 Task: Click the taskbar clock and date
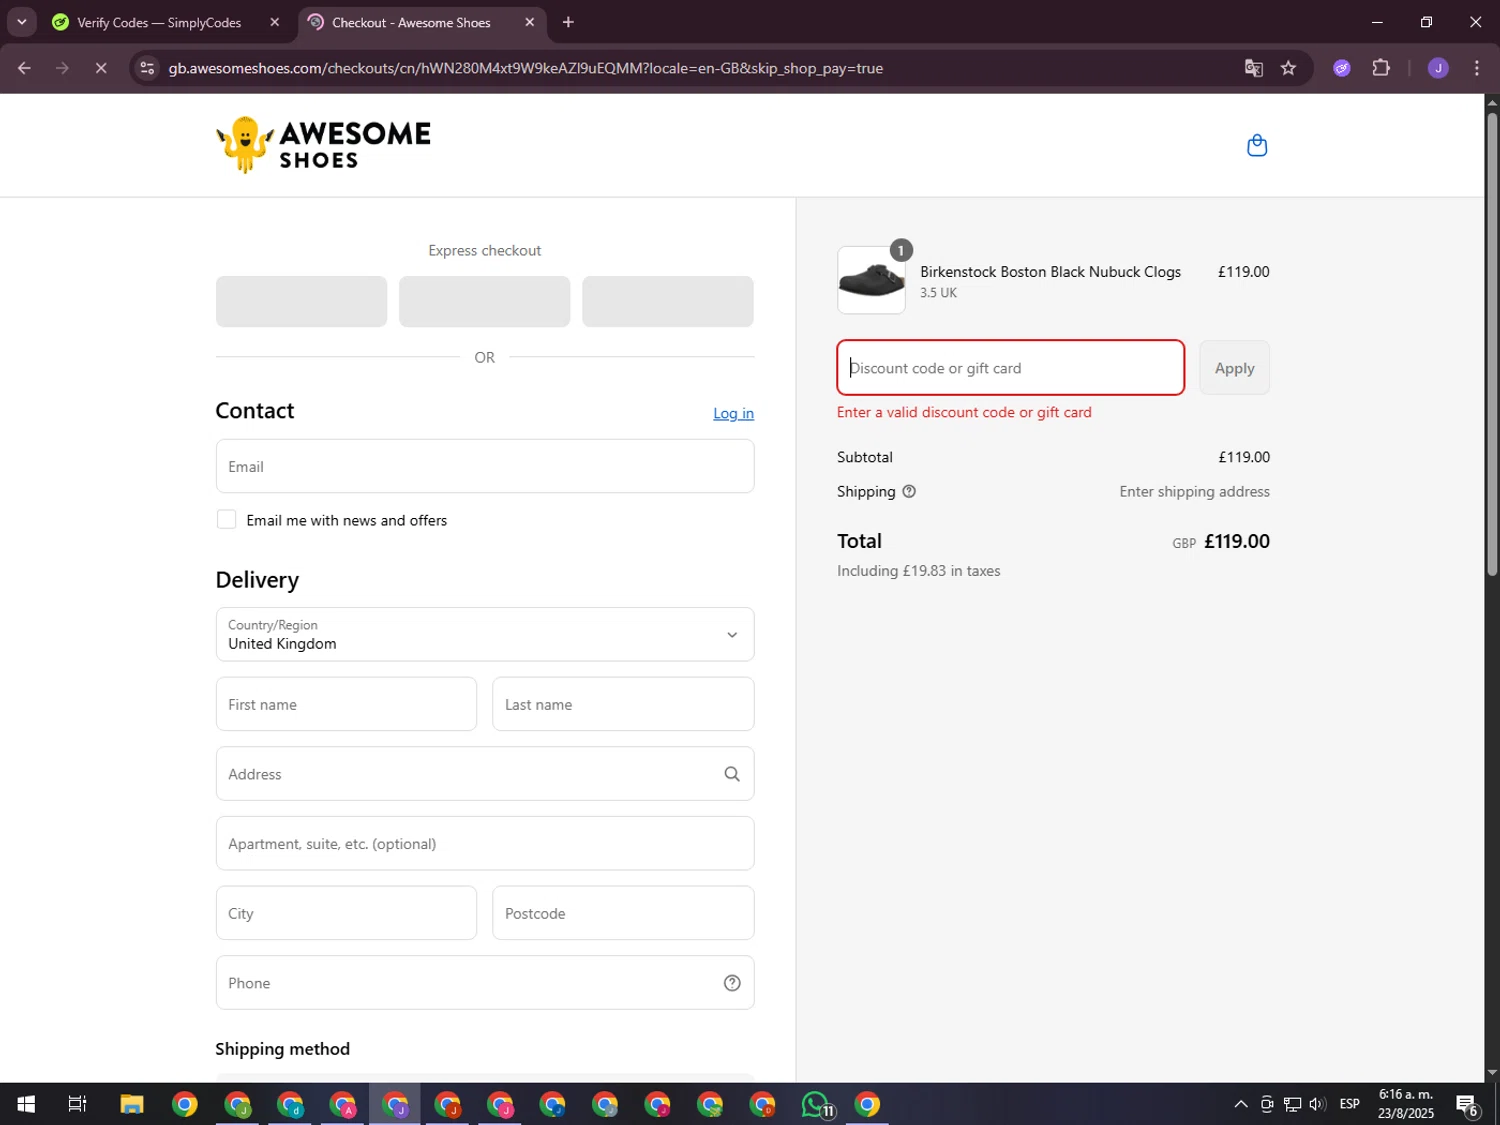(x=1405, y=1104)
